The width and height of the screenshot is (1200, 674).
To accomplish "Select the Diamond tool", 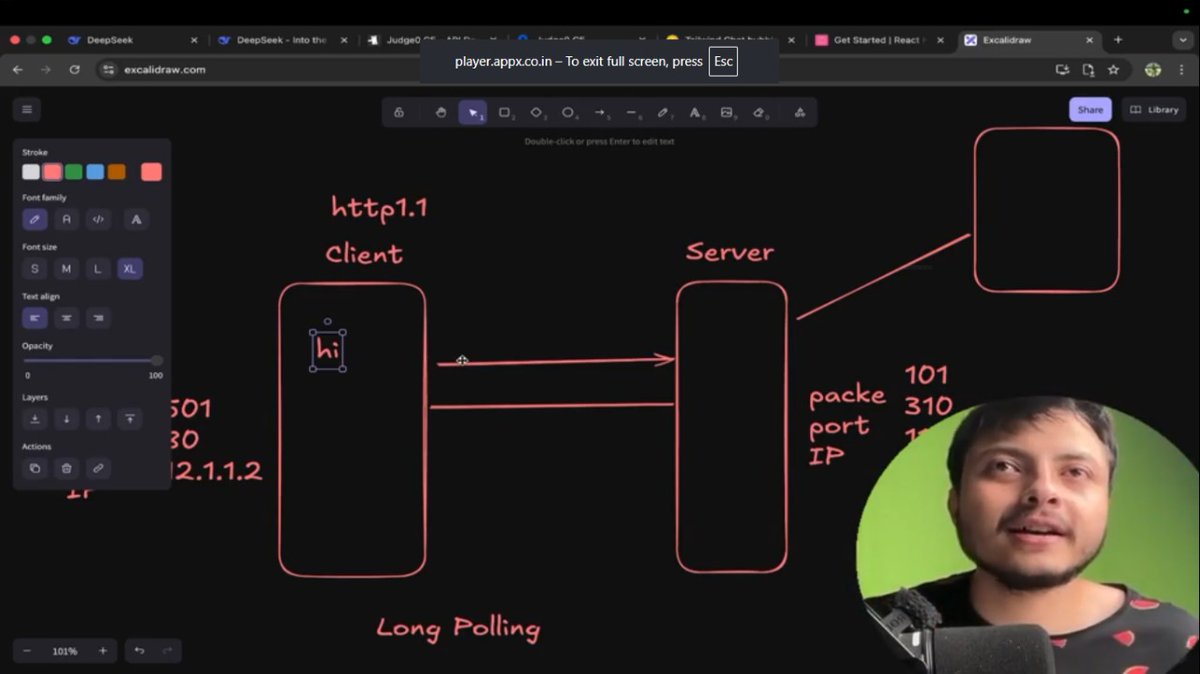I will point(537,112).
